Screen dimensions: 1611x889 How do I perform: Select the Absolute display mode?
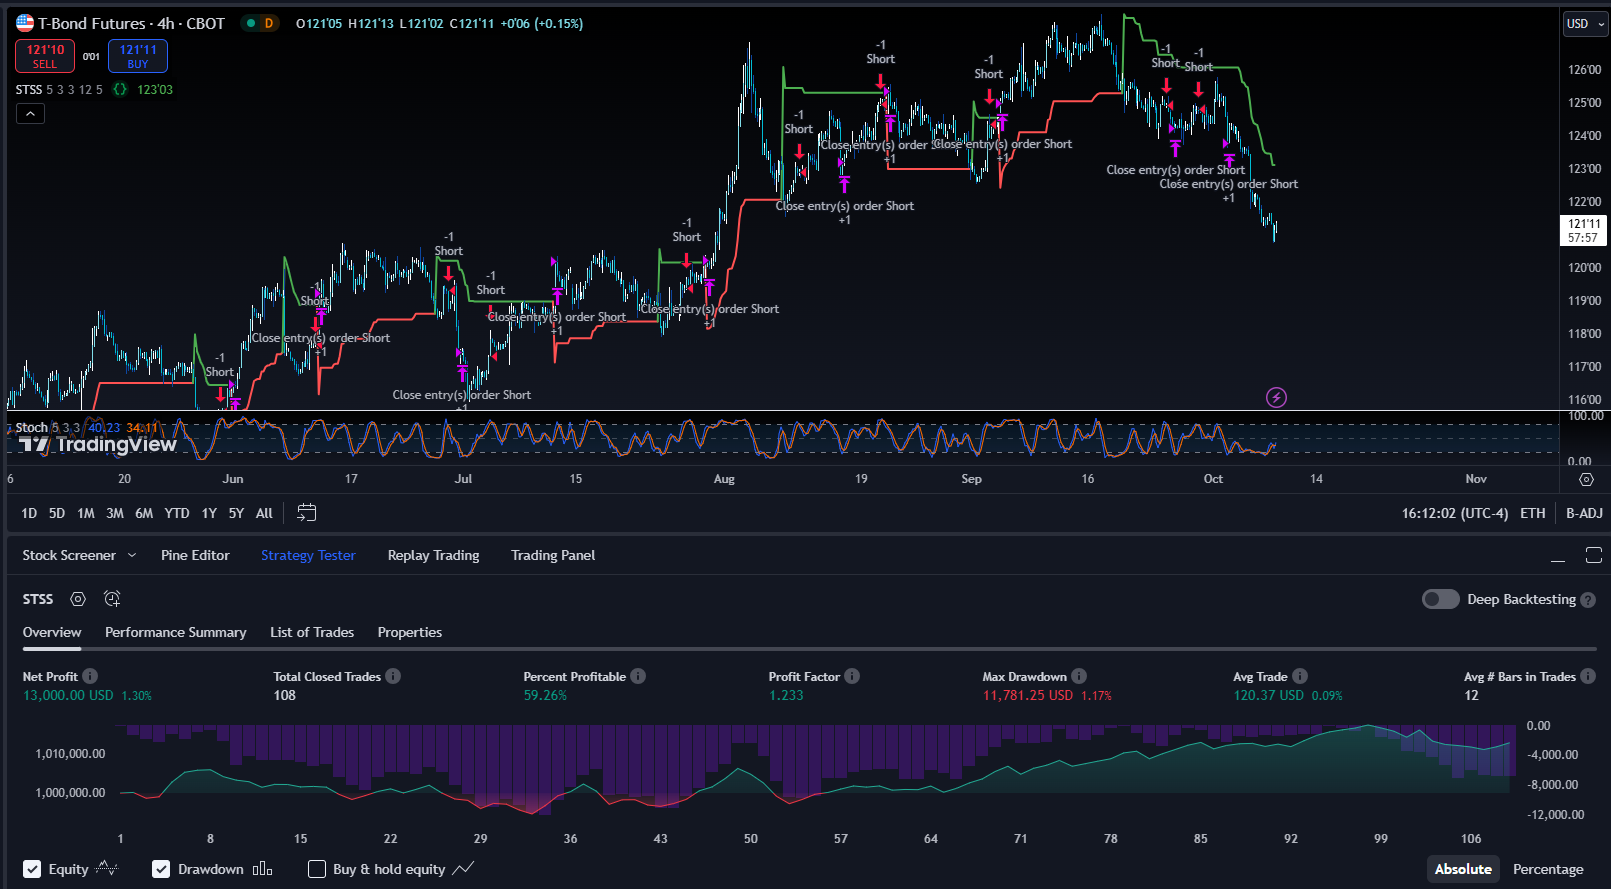coord(1463,869)
